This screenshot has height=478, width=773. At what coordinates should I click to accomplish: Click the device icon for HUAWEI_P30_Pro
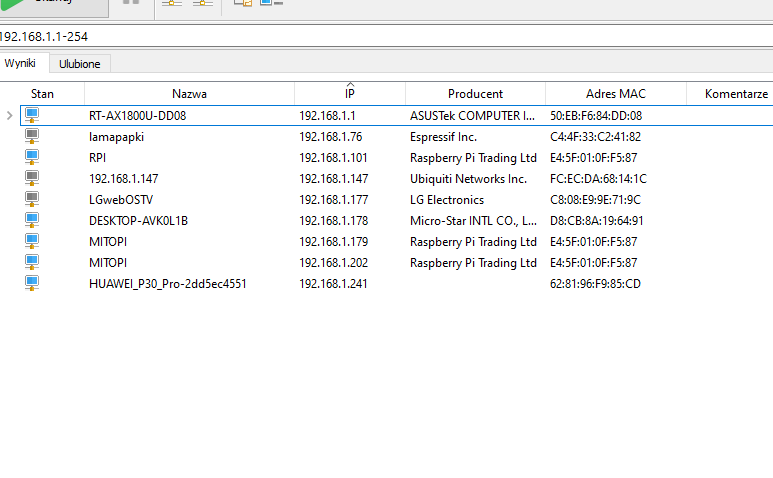click(x=32, y=283)
